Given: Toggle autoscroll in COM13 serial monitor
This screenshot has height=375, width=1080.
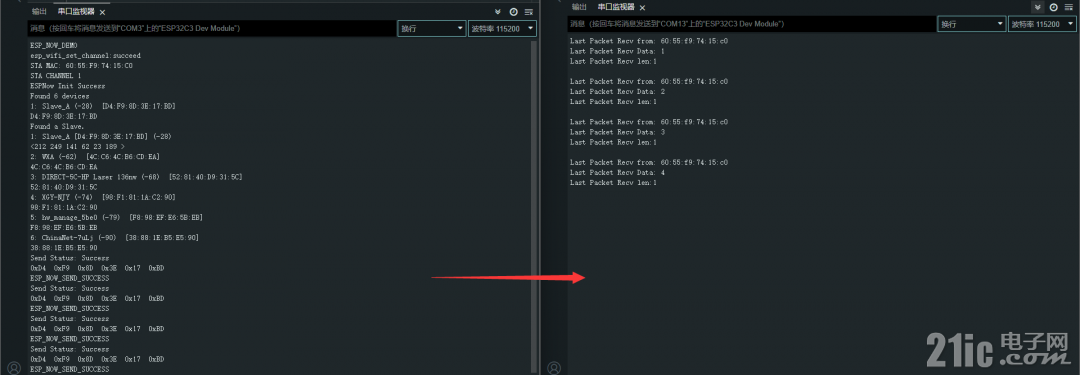Looking at the screenshot, I should (x=1038, y=7).
